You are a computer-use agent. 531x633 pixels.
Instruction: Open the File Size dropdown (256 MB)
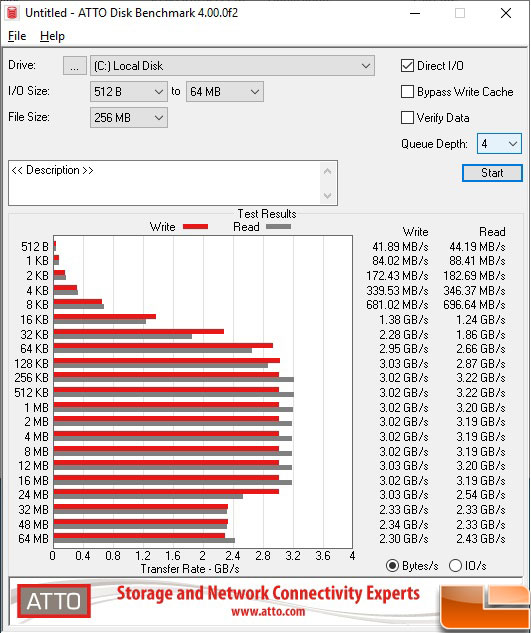[x=128, y=118]
